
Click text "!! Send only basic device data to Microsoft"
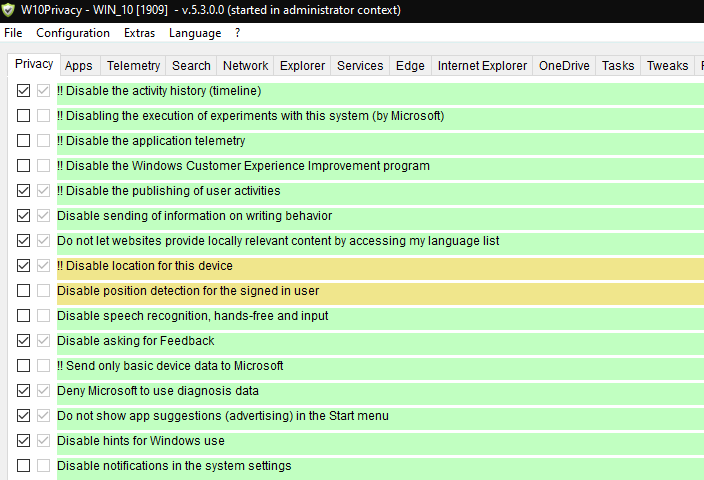(170, 366)
